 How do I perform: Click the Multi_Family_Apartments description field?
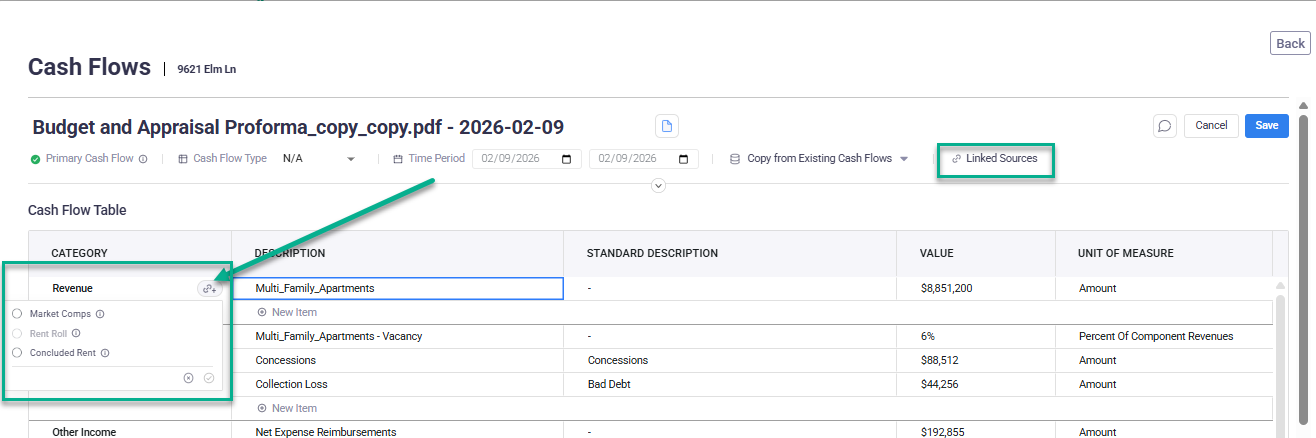coord(397,288)
